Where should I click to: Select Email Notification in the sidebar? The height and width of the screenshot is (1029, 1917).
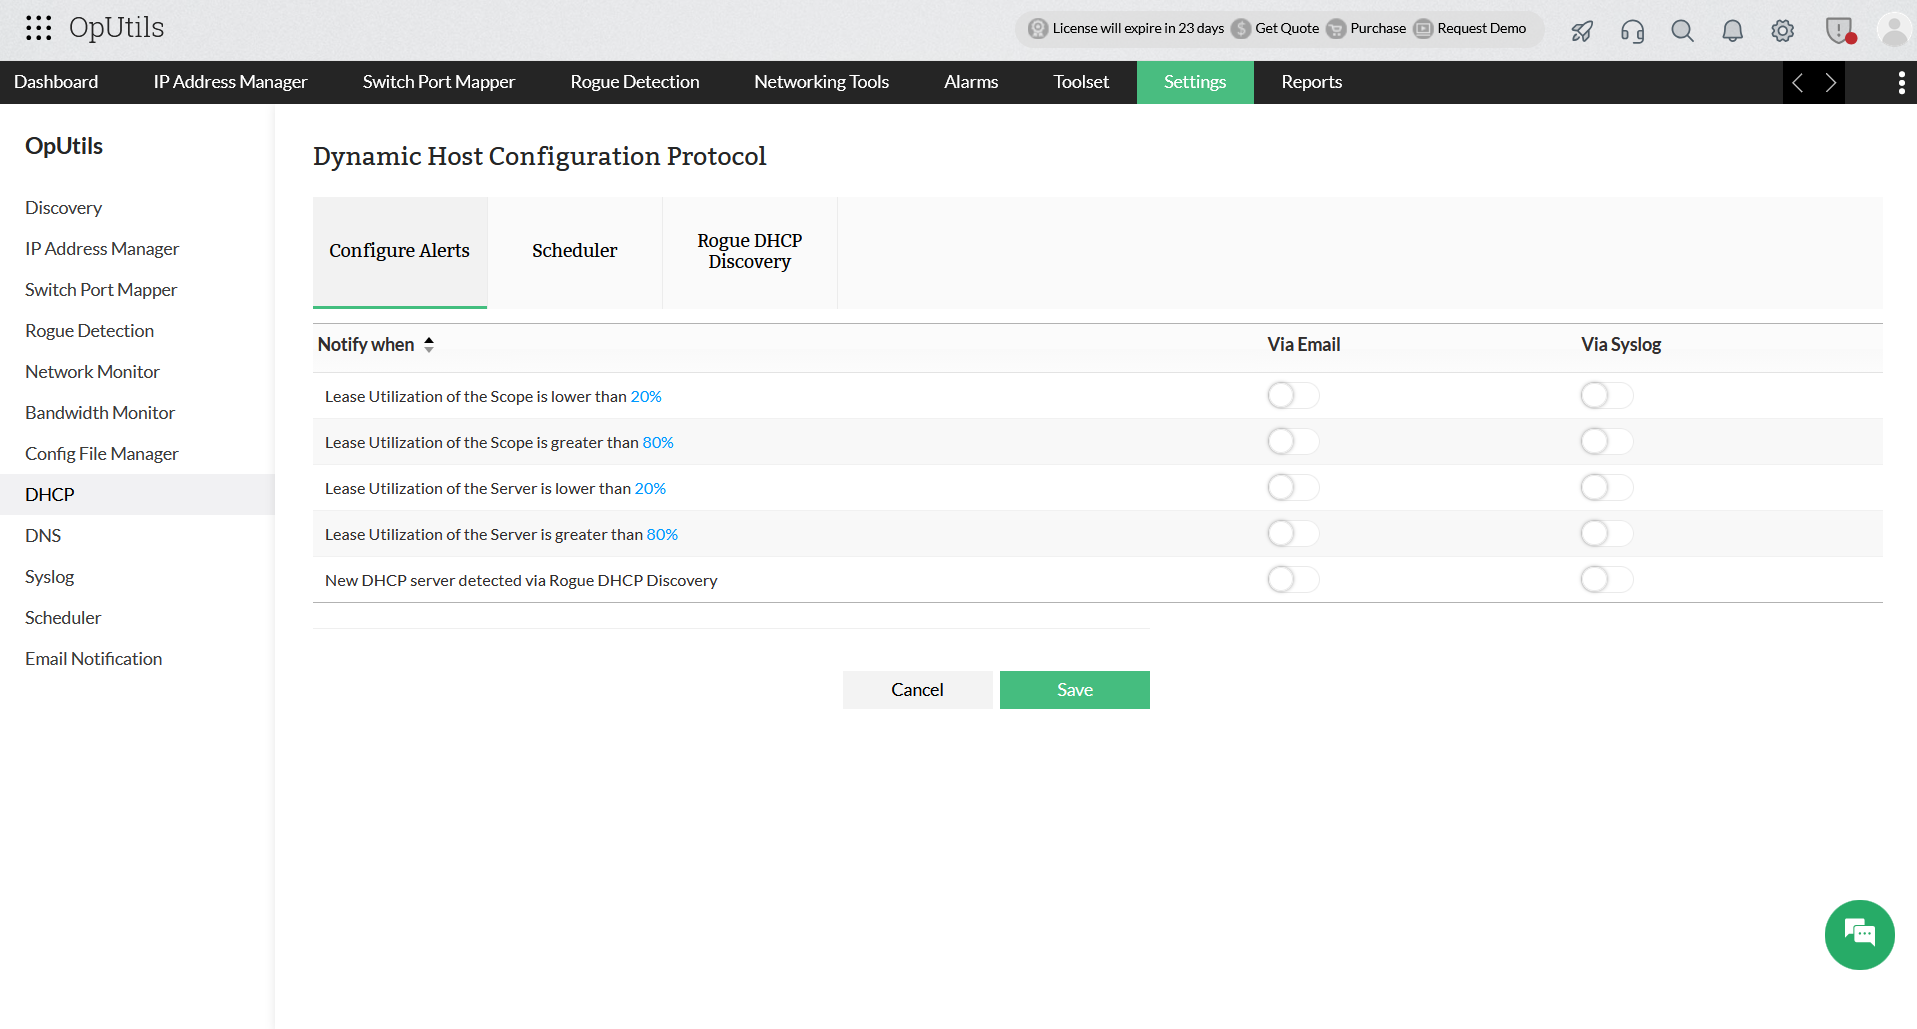click(x=137, y=659)
